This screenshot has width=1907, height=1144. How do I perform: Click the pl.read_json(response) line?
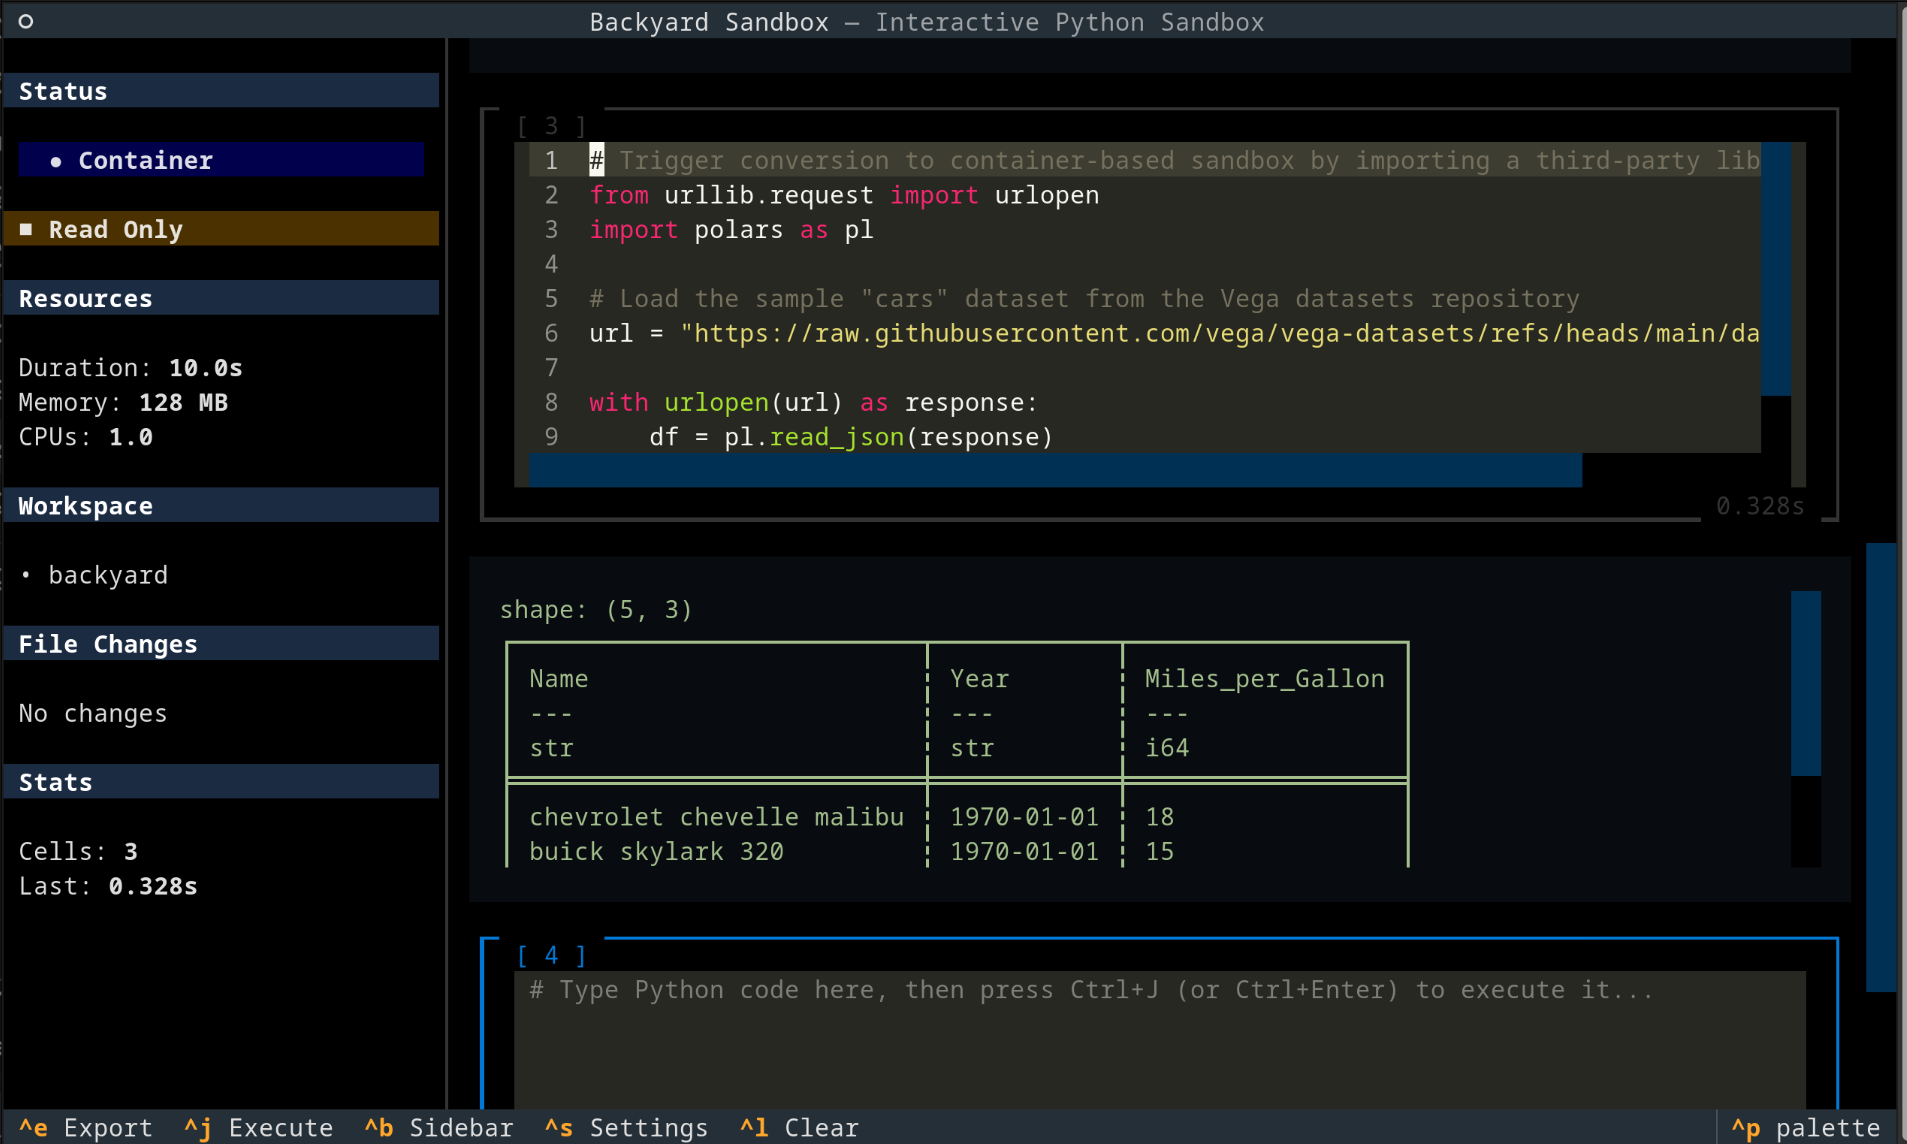[851, 437]
